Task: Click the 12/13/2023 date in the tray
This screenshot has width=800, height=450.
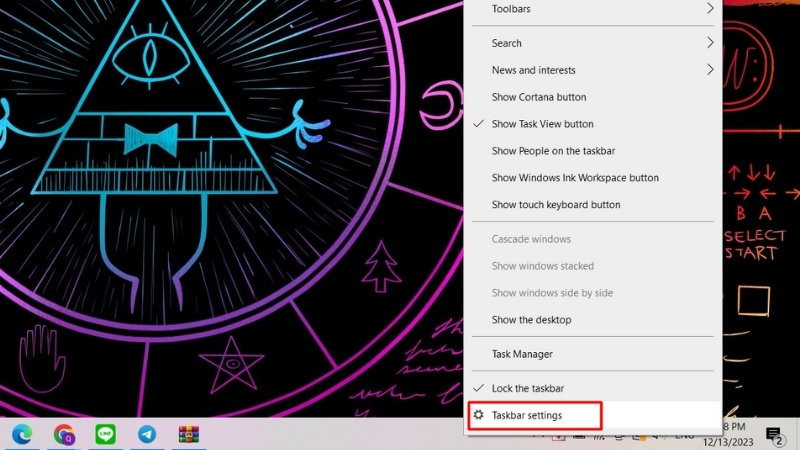Action: click(728, 442)
